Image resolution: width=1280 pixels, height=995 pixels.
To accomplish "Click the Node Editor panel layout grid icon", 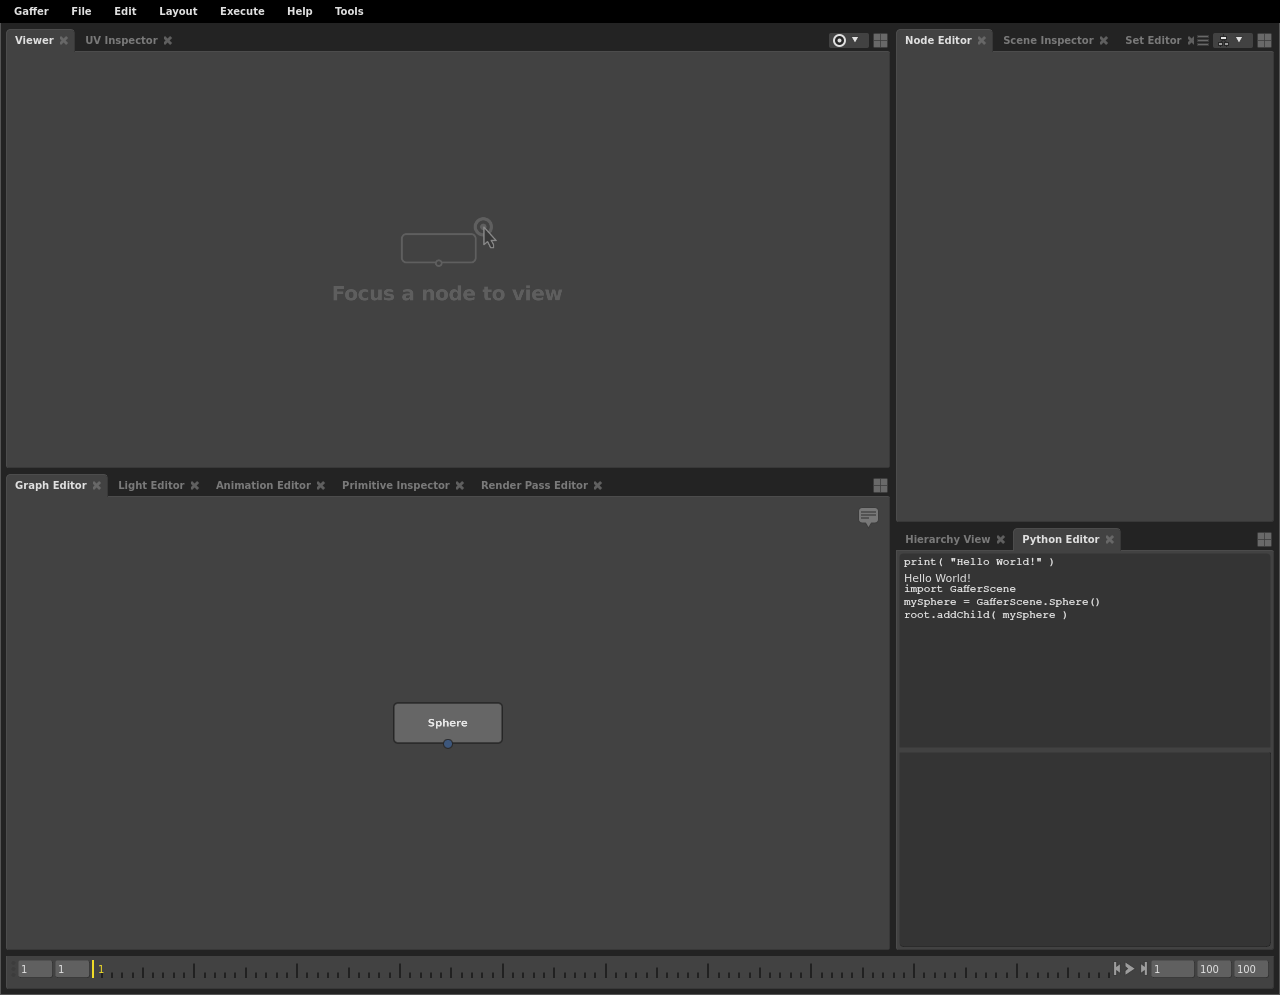I will point(1264,40).
